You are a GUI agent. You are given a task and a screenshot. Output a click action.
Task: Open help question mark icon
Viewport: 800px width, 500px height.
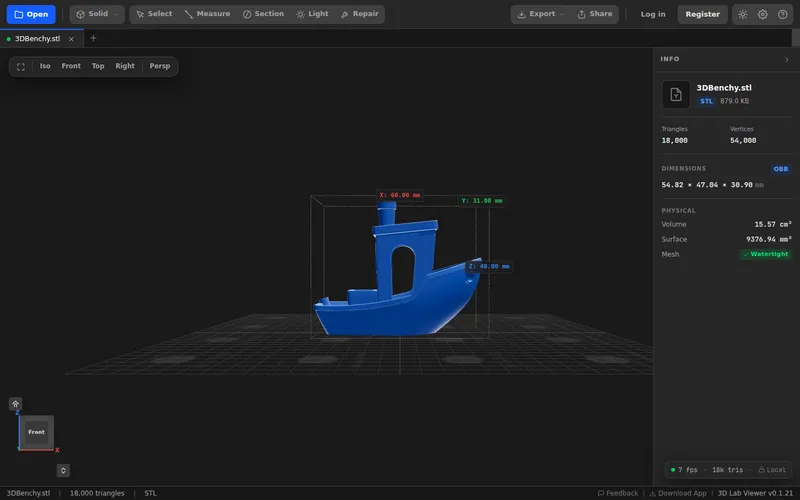coord(783,14)
